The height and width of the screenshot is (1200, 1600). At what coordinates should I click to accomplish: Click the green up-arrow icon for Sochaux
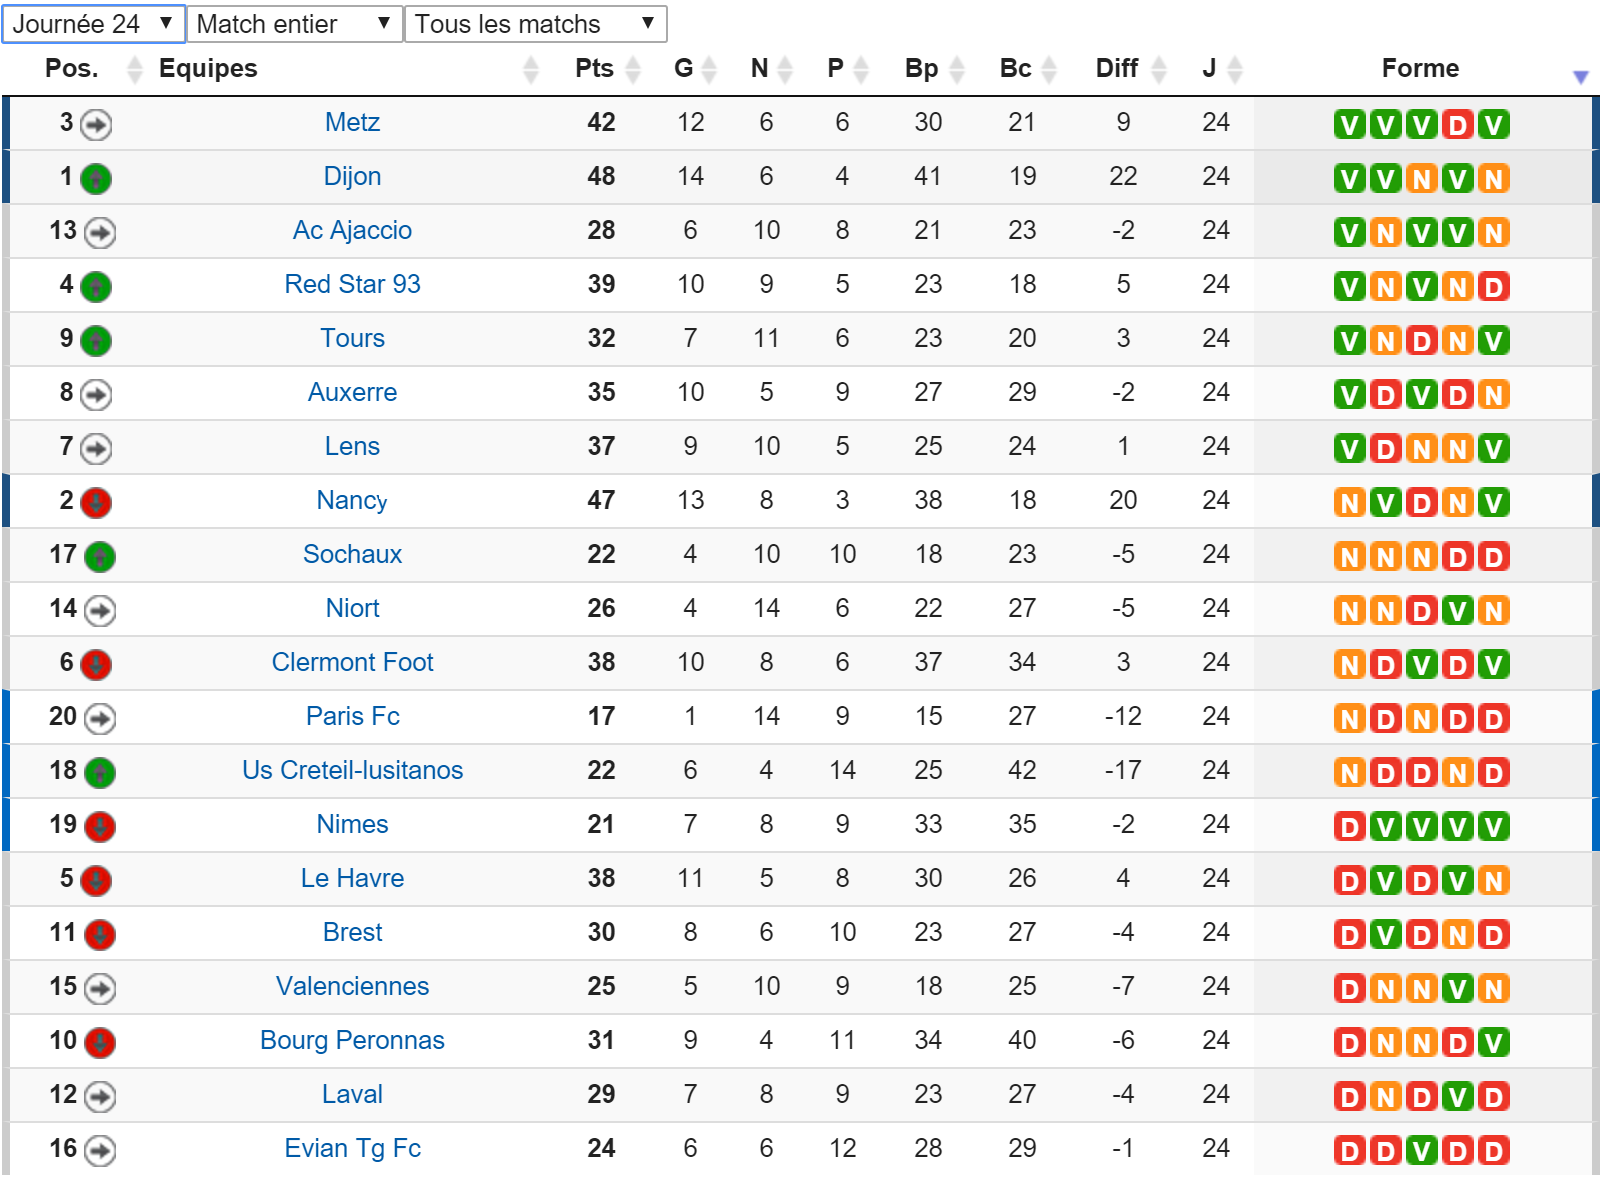(100, 557)
